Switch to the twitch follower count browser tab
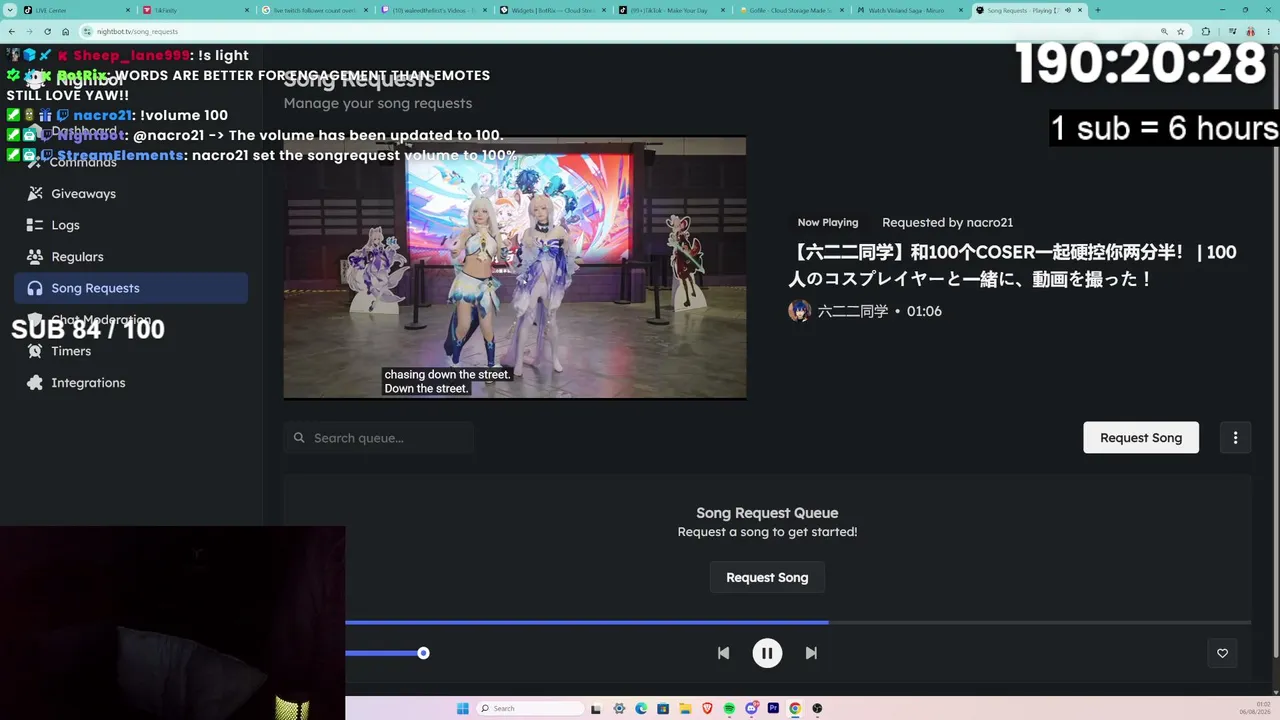Viewport: 1280px width, 720px height. pyautogui.click(x=315, y=10)
